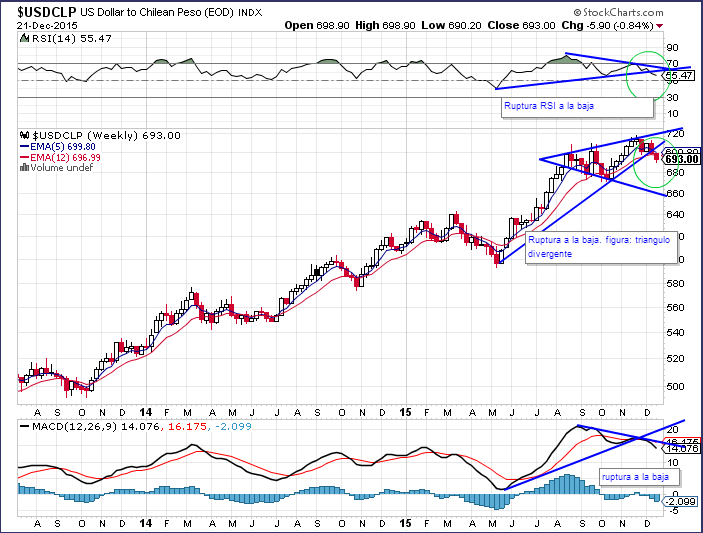Click the red down-arrow change indicator
The height and width of the screenshot is (533, 703).
(659, 26)
